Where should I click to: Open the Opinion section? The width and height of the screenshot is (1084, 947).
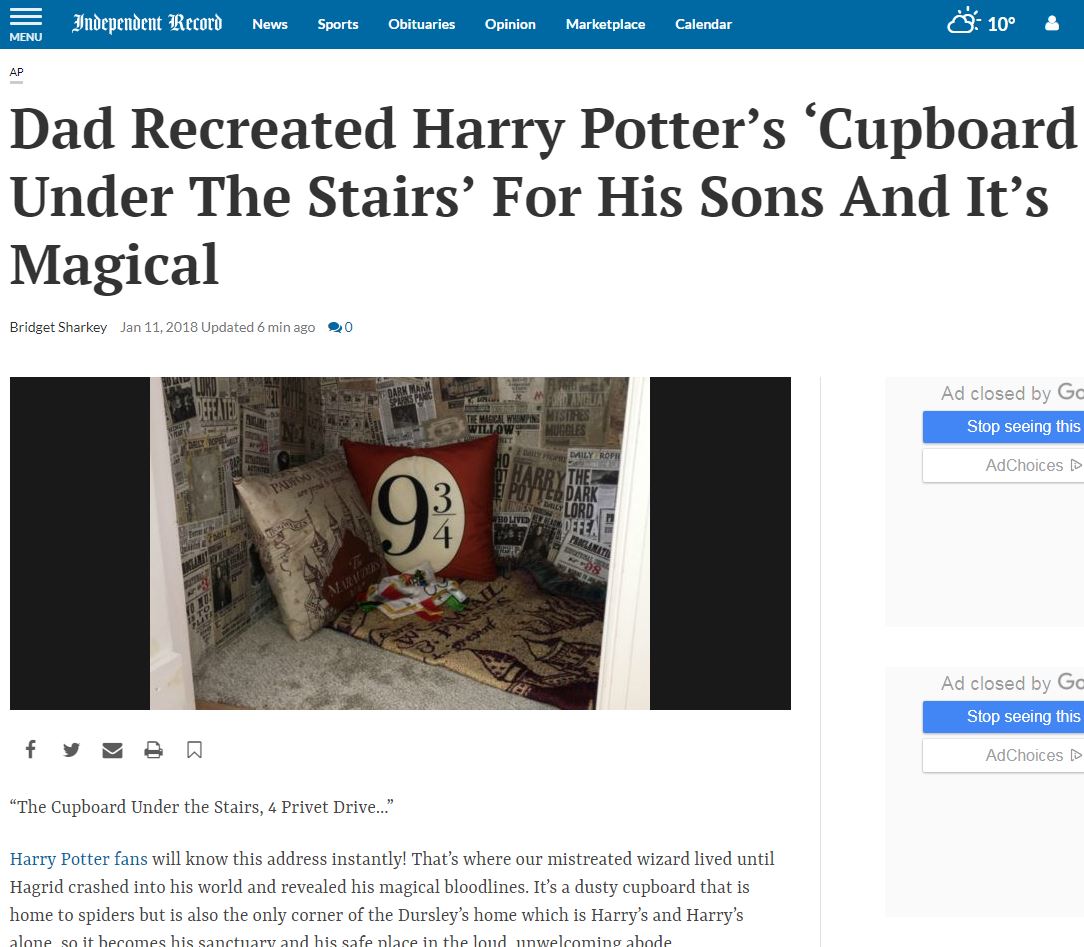coord(510,24)
